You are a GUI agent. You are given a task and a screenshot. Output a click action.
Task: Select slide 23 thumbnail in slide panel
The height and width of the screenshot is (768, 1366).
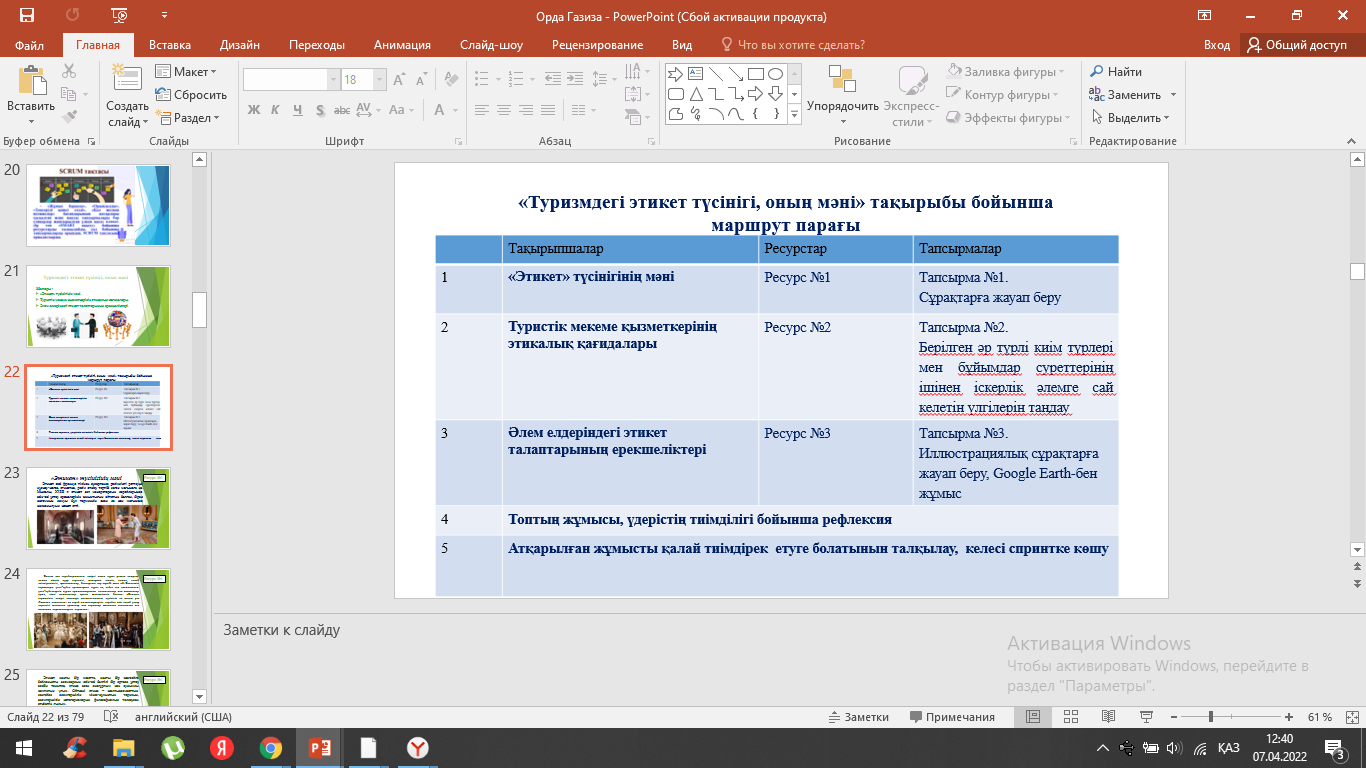[x=98, y=508]
